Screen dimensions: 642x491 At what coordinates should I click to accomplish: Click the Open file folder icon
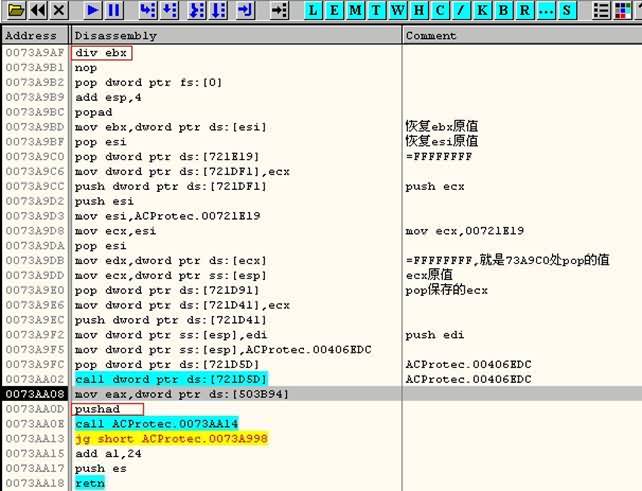coord(14,10)
